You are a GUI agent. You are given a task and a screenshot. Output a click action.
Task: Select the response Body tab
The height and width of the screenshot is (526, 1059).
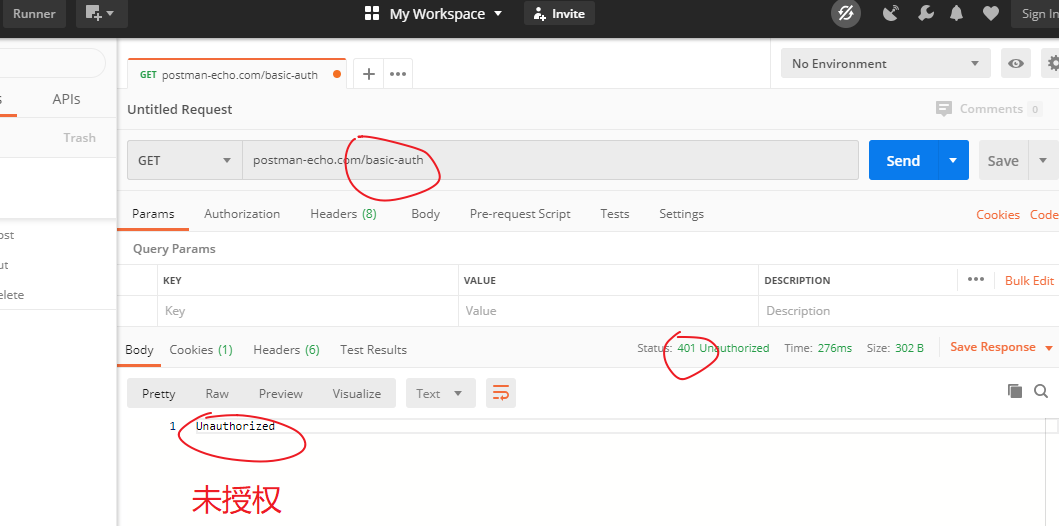point(139,350)
